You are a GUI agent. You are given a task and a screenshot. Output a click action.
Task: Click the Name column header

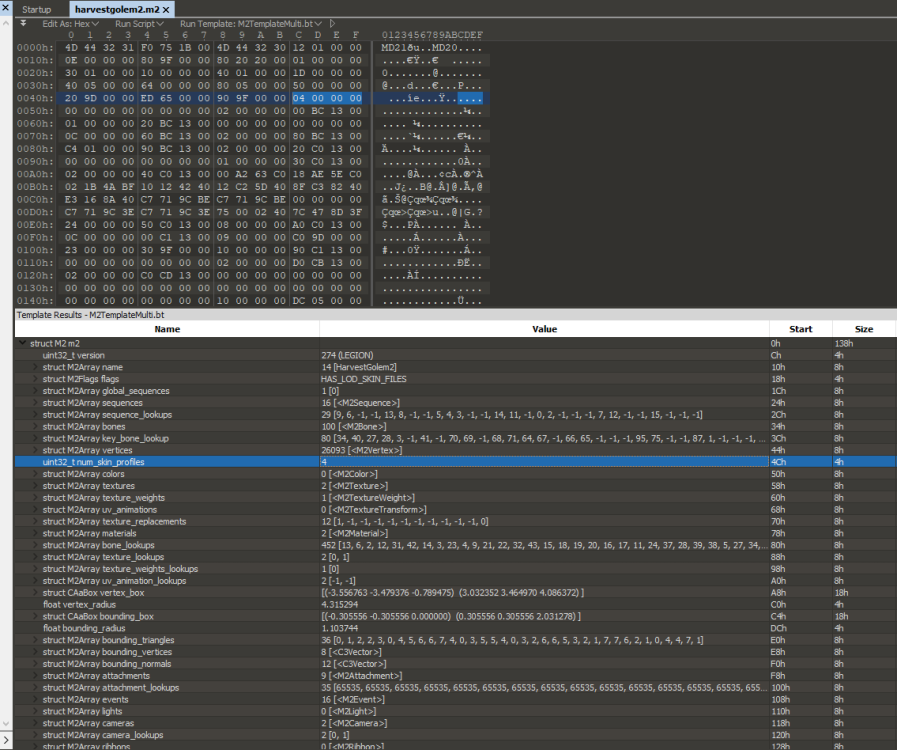point(167,328)
